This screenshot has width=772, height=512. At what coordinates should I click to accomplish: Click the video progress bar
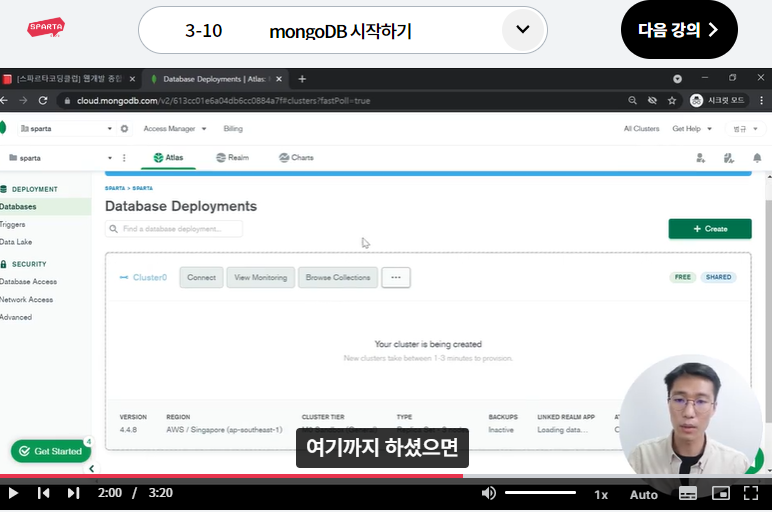pyautogui.click(x=386, y=476)
